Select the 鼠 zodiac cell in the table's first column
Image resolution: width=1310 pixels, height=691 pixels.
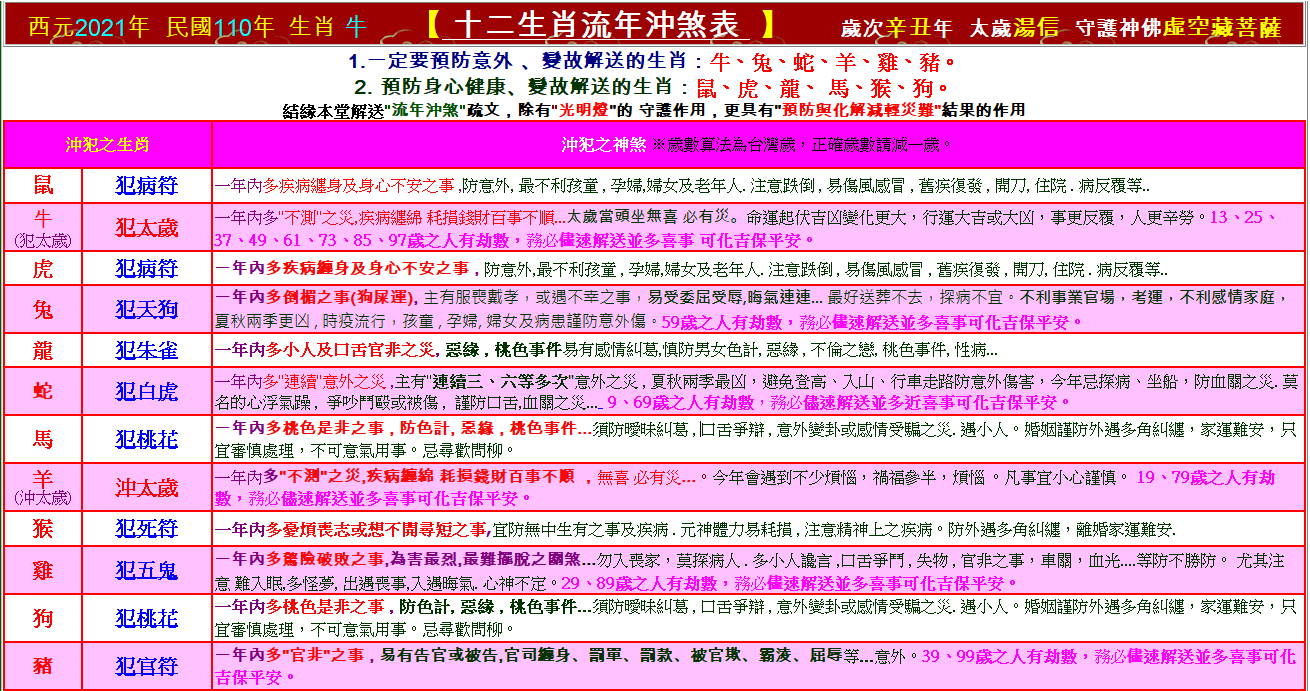(44, 185)
